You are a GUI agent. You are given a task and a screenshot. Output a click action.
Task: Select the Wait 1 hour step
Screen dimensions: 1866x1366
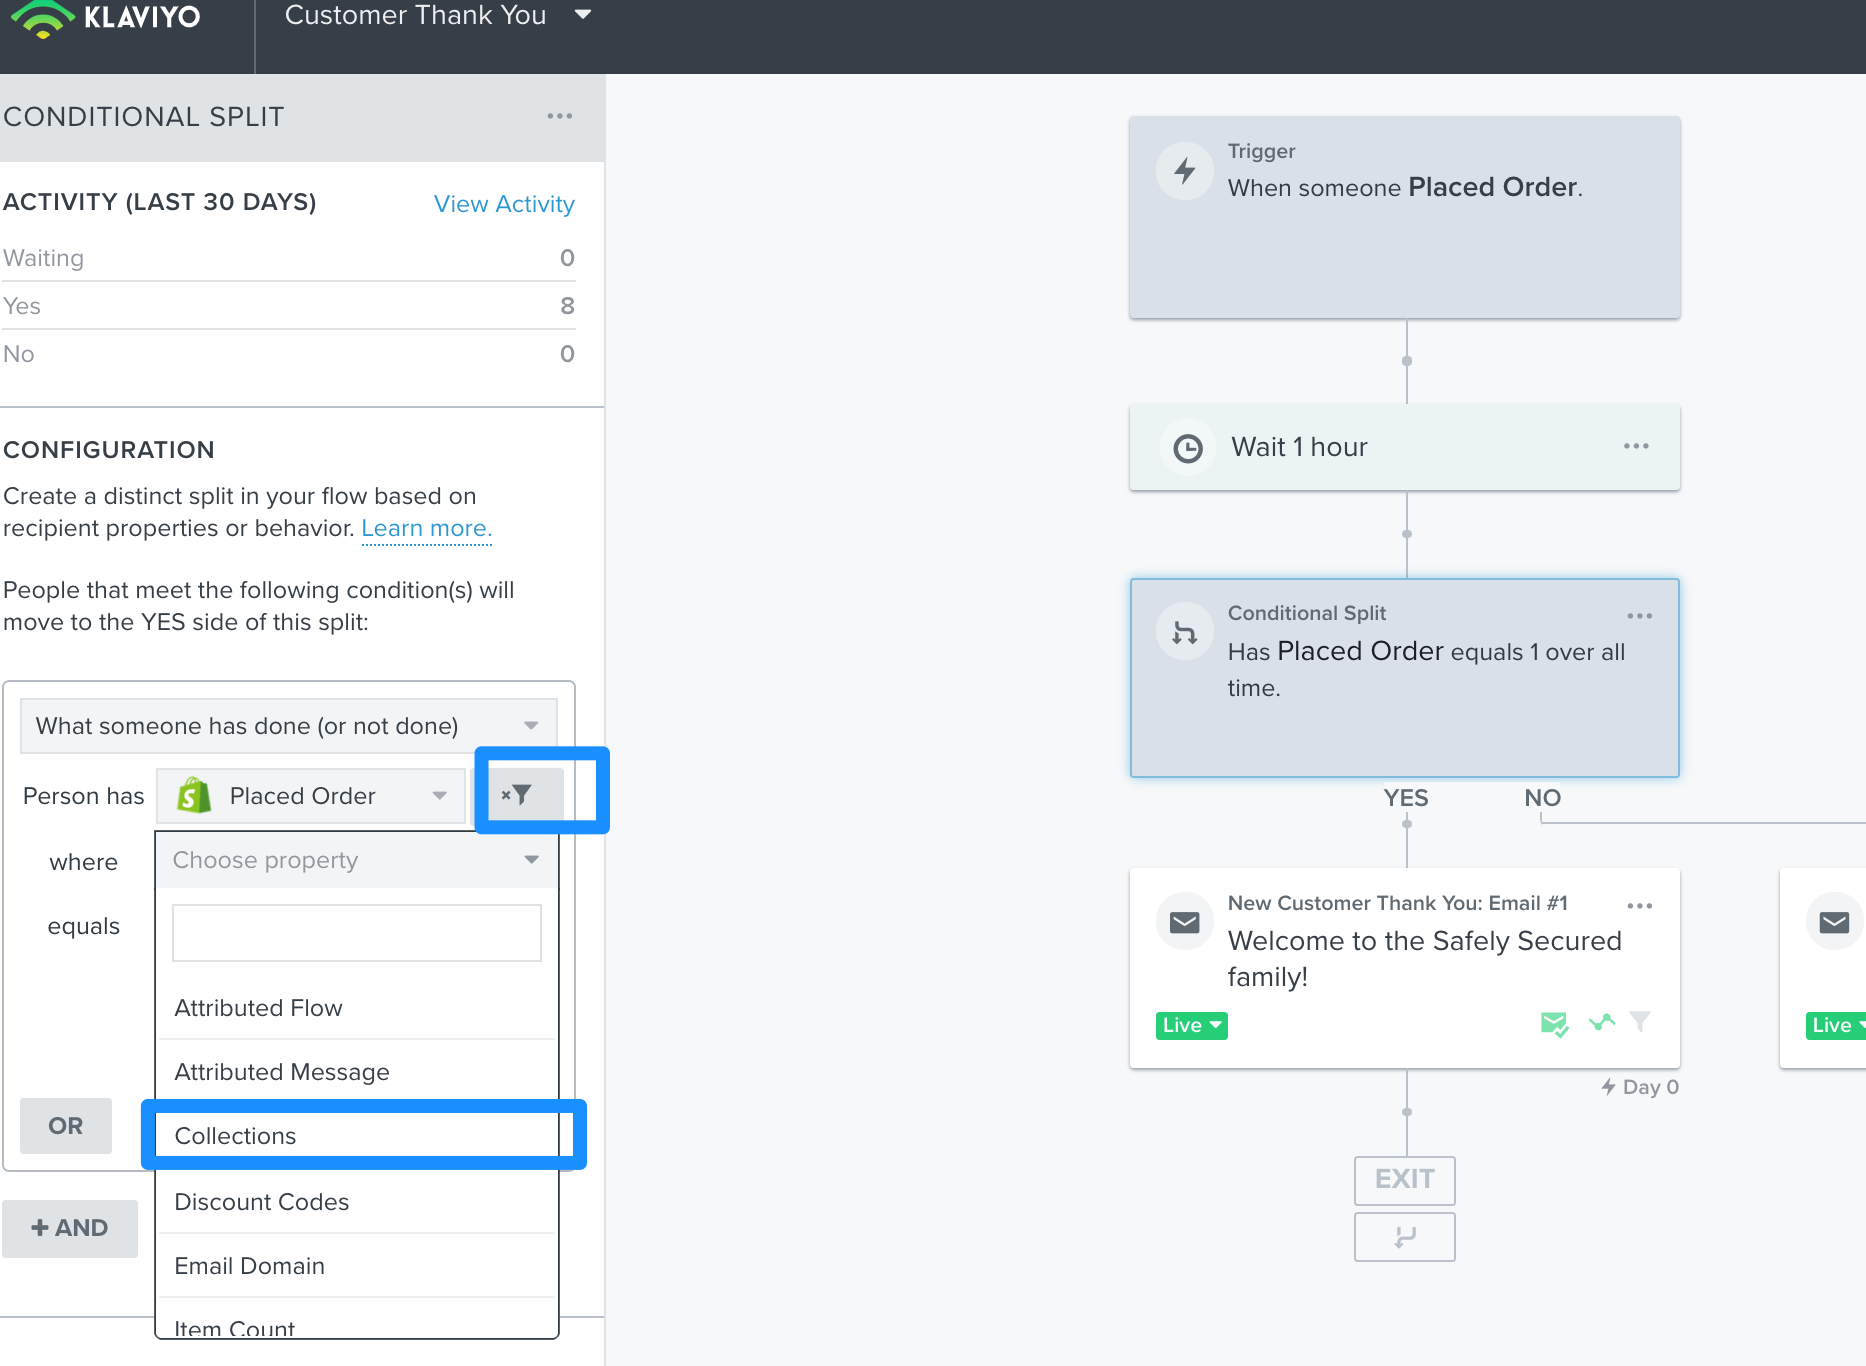(1405, 447)
